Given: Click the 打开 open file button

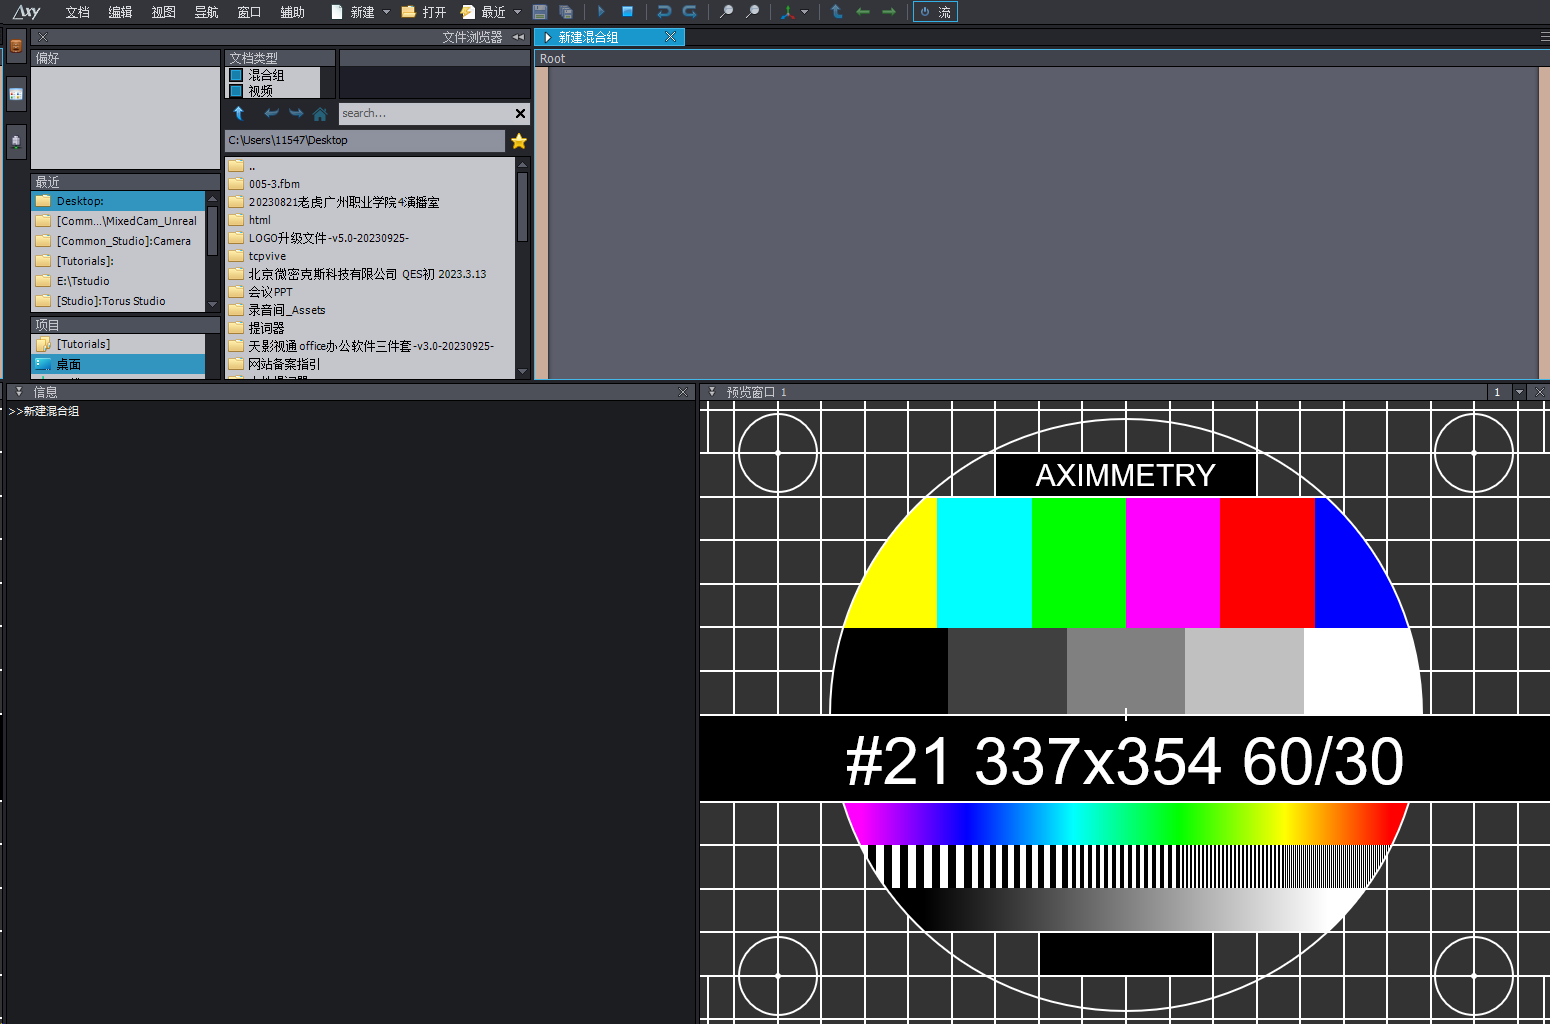Looking at the screenshot, I should (x=424, y=12).
